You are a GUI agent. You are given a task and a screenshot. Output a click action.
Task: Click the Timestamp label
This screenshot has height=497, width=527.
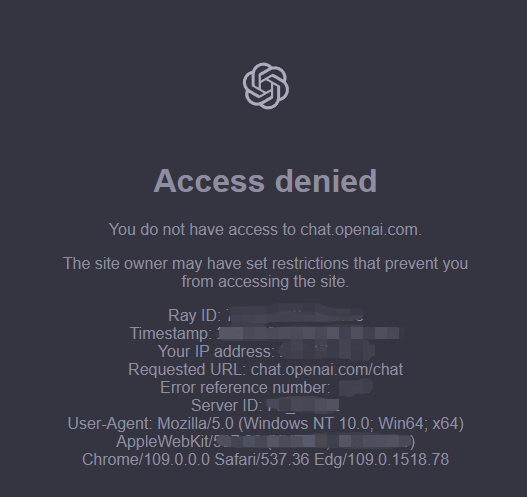[171, 334]
